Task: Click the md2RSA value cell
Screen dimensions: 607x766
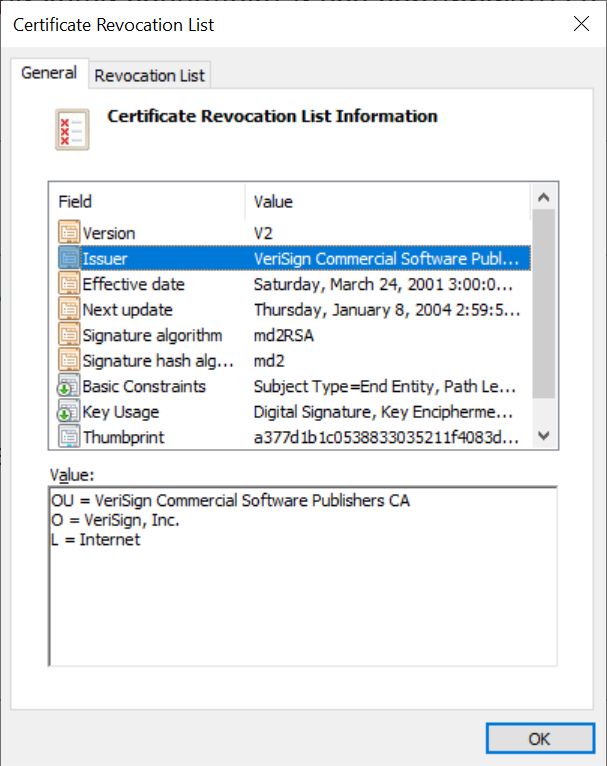Action: click(284, 335)
